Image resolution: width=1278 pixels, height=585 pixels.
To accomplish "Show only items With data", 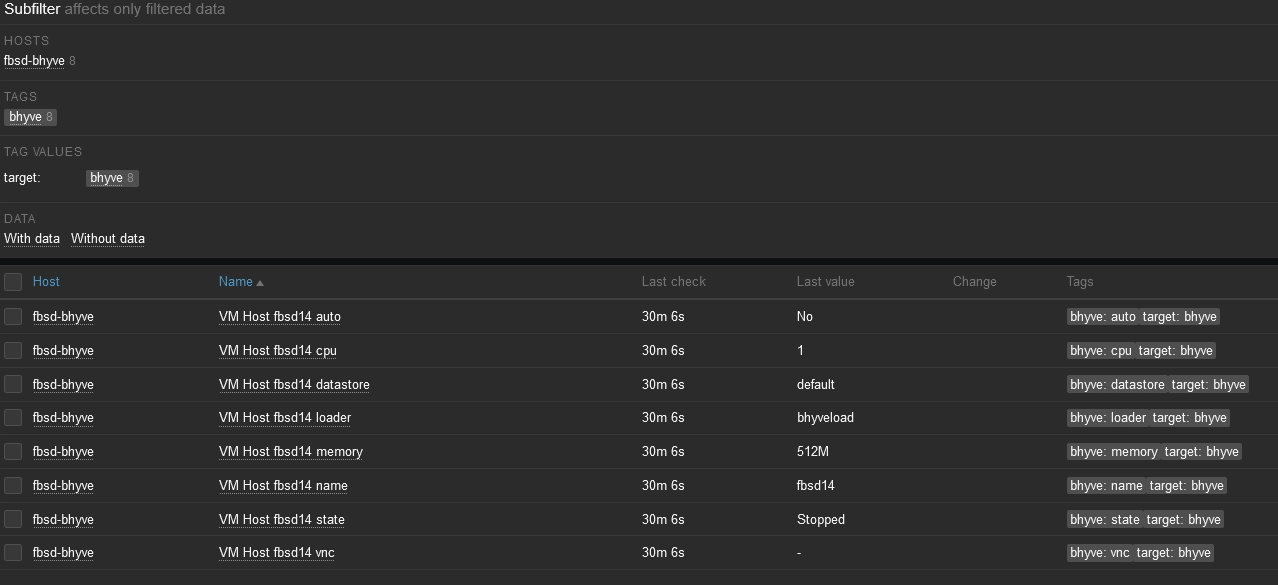I will click(32, 239).
